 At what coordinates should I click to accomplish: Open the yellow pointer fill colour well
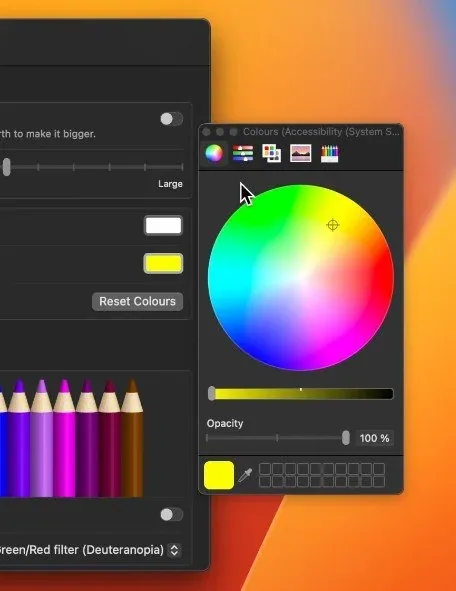click(163, 263)
